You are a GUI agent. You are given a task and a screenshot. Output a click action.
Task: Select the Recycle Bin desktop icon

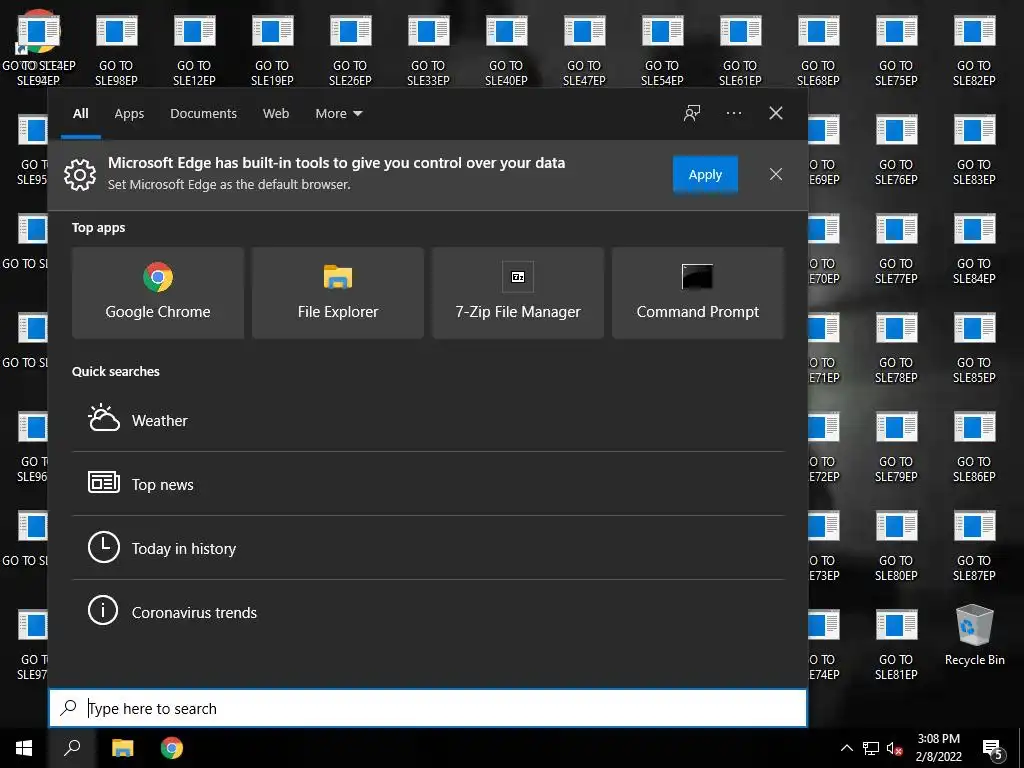tap(974, 635)
